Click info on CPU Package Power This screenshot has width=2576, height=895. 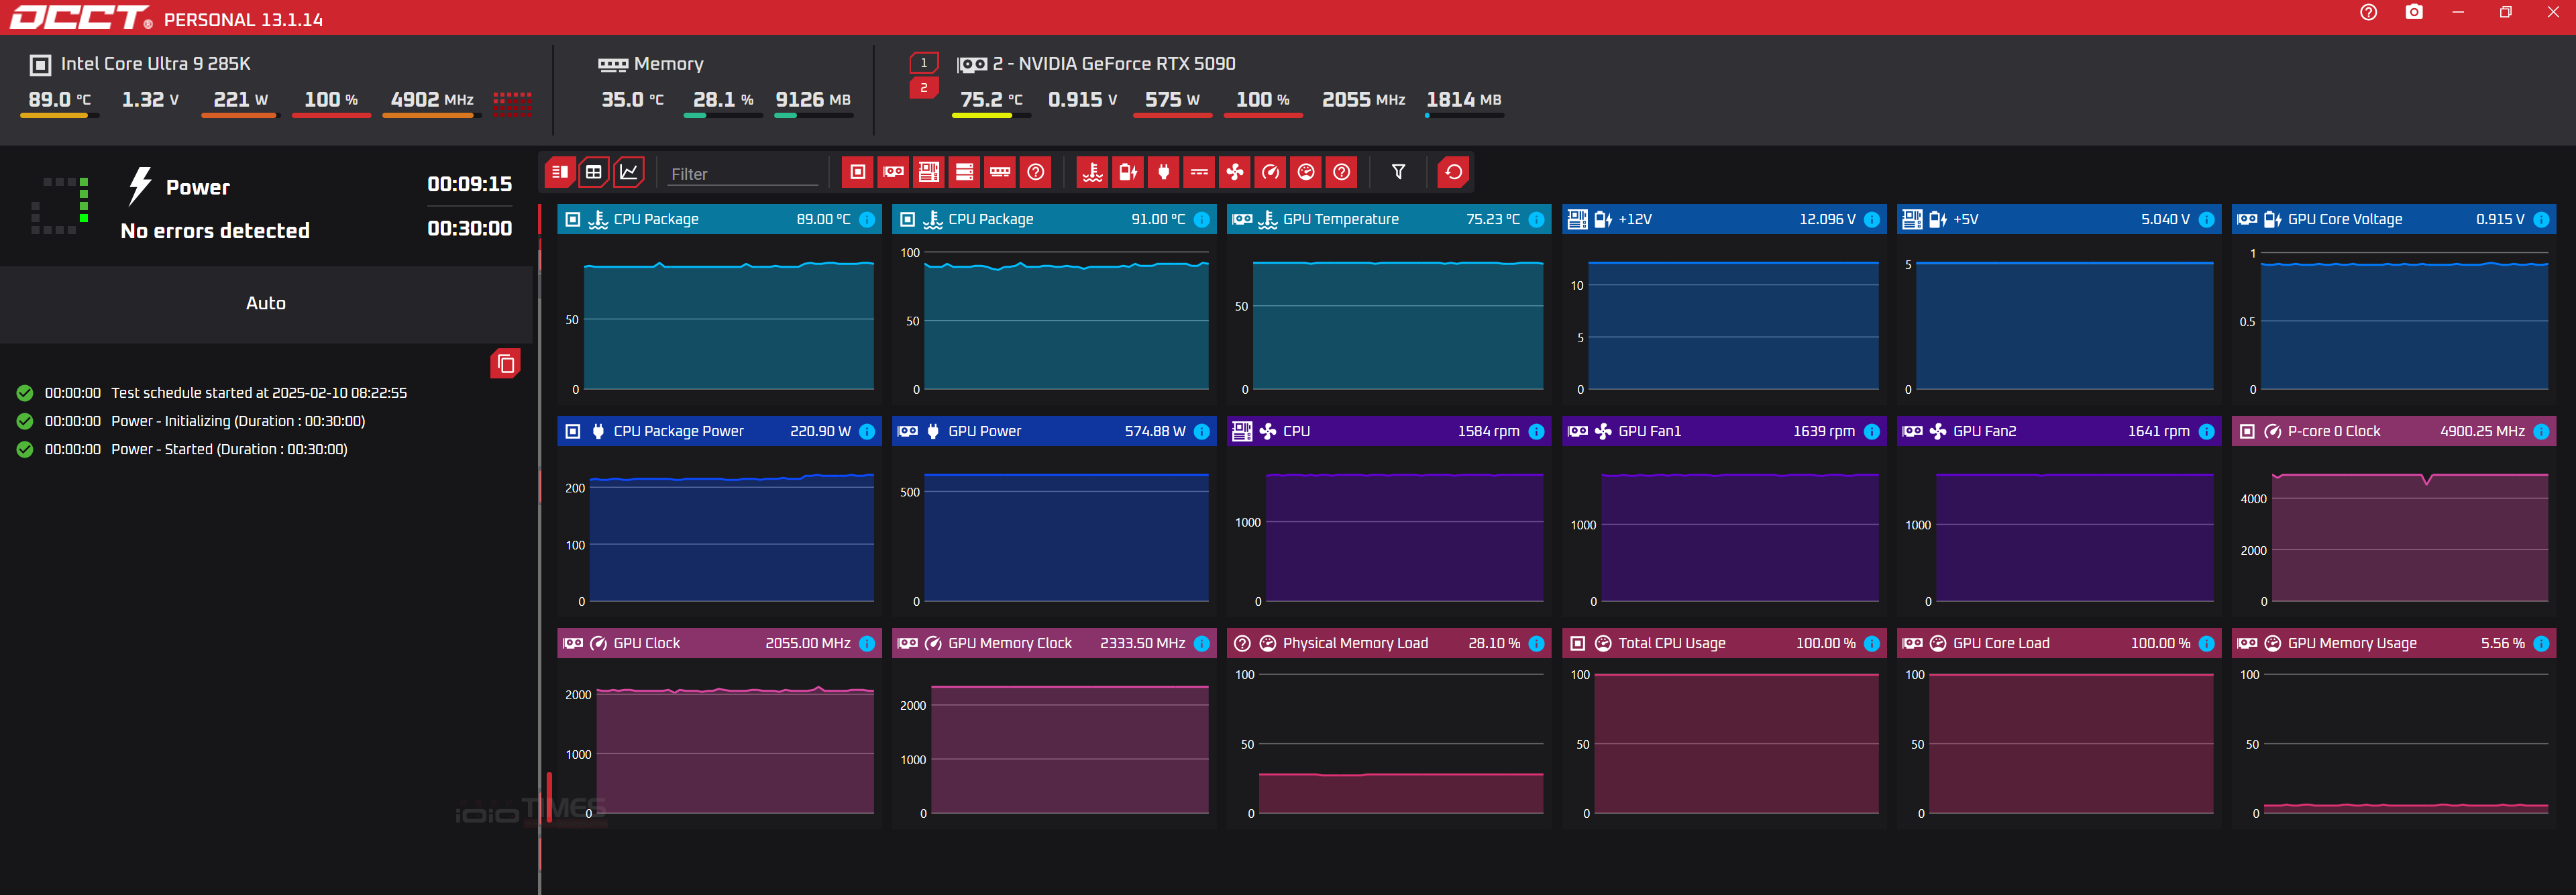(x=867, y=431)
